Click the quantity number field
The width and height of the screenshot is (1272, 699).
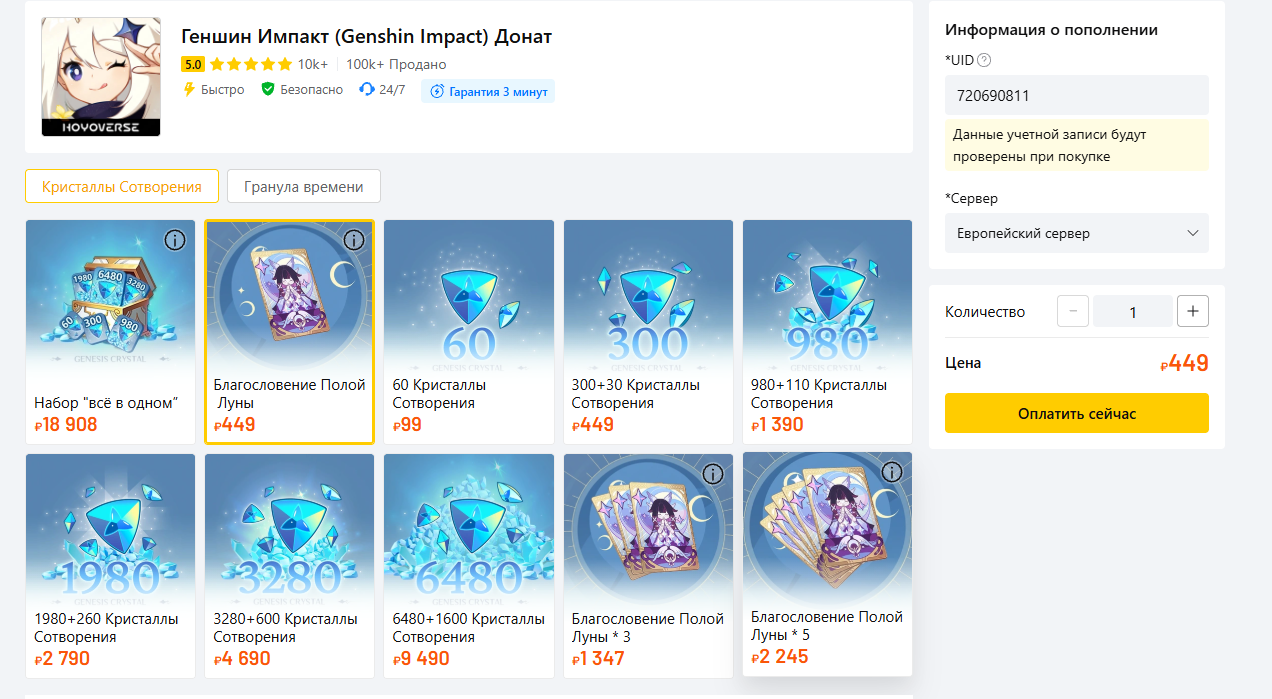pos(1133,311)
